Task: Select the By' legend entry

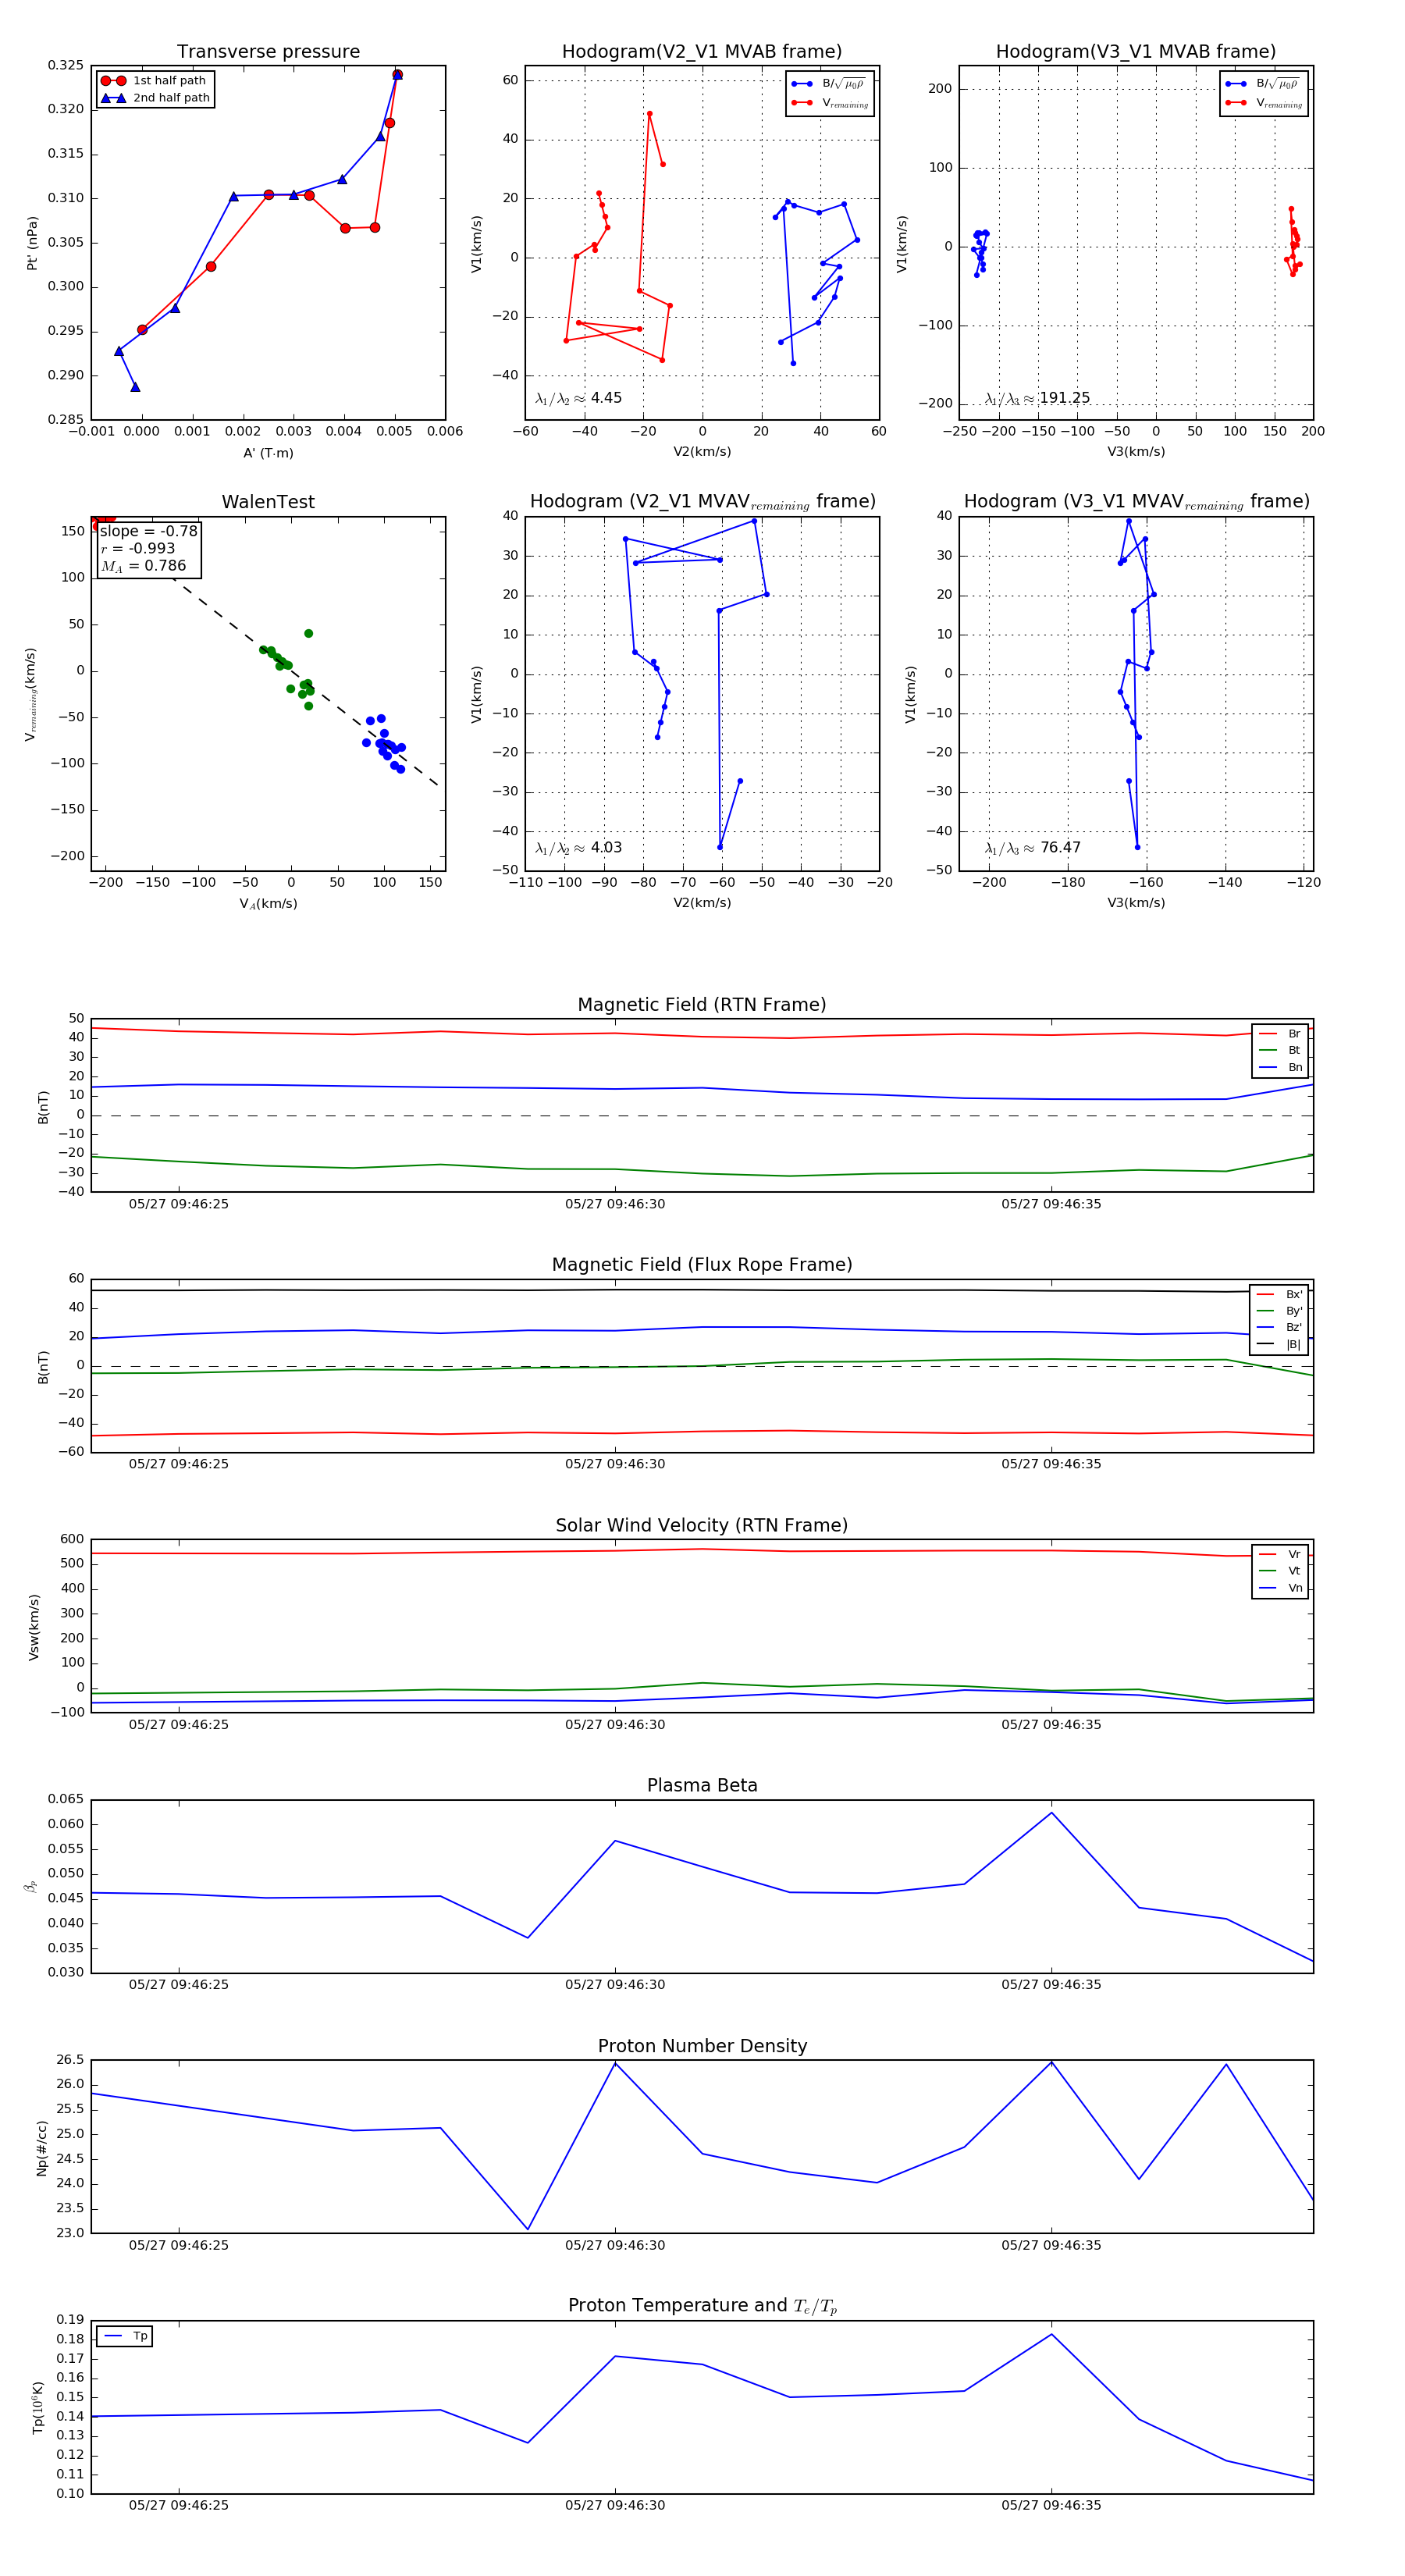Action: pyautogui.click(x=1279, y=1311)
